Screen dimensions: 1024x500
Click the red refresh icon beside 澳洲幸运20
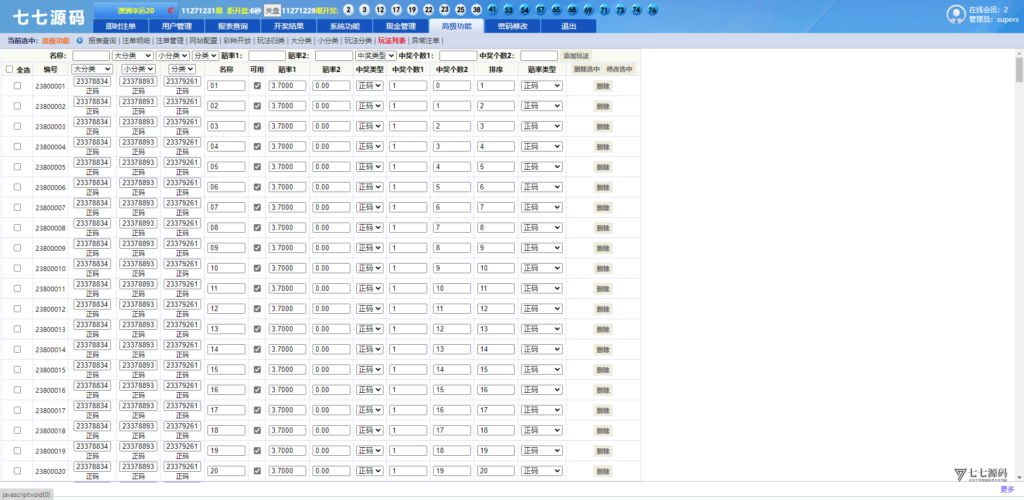170,10
